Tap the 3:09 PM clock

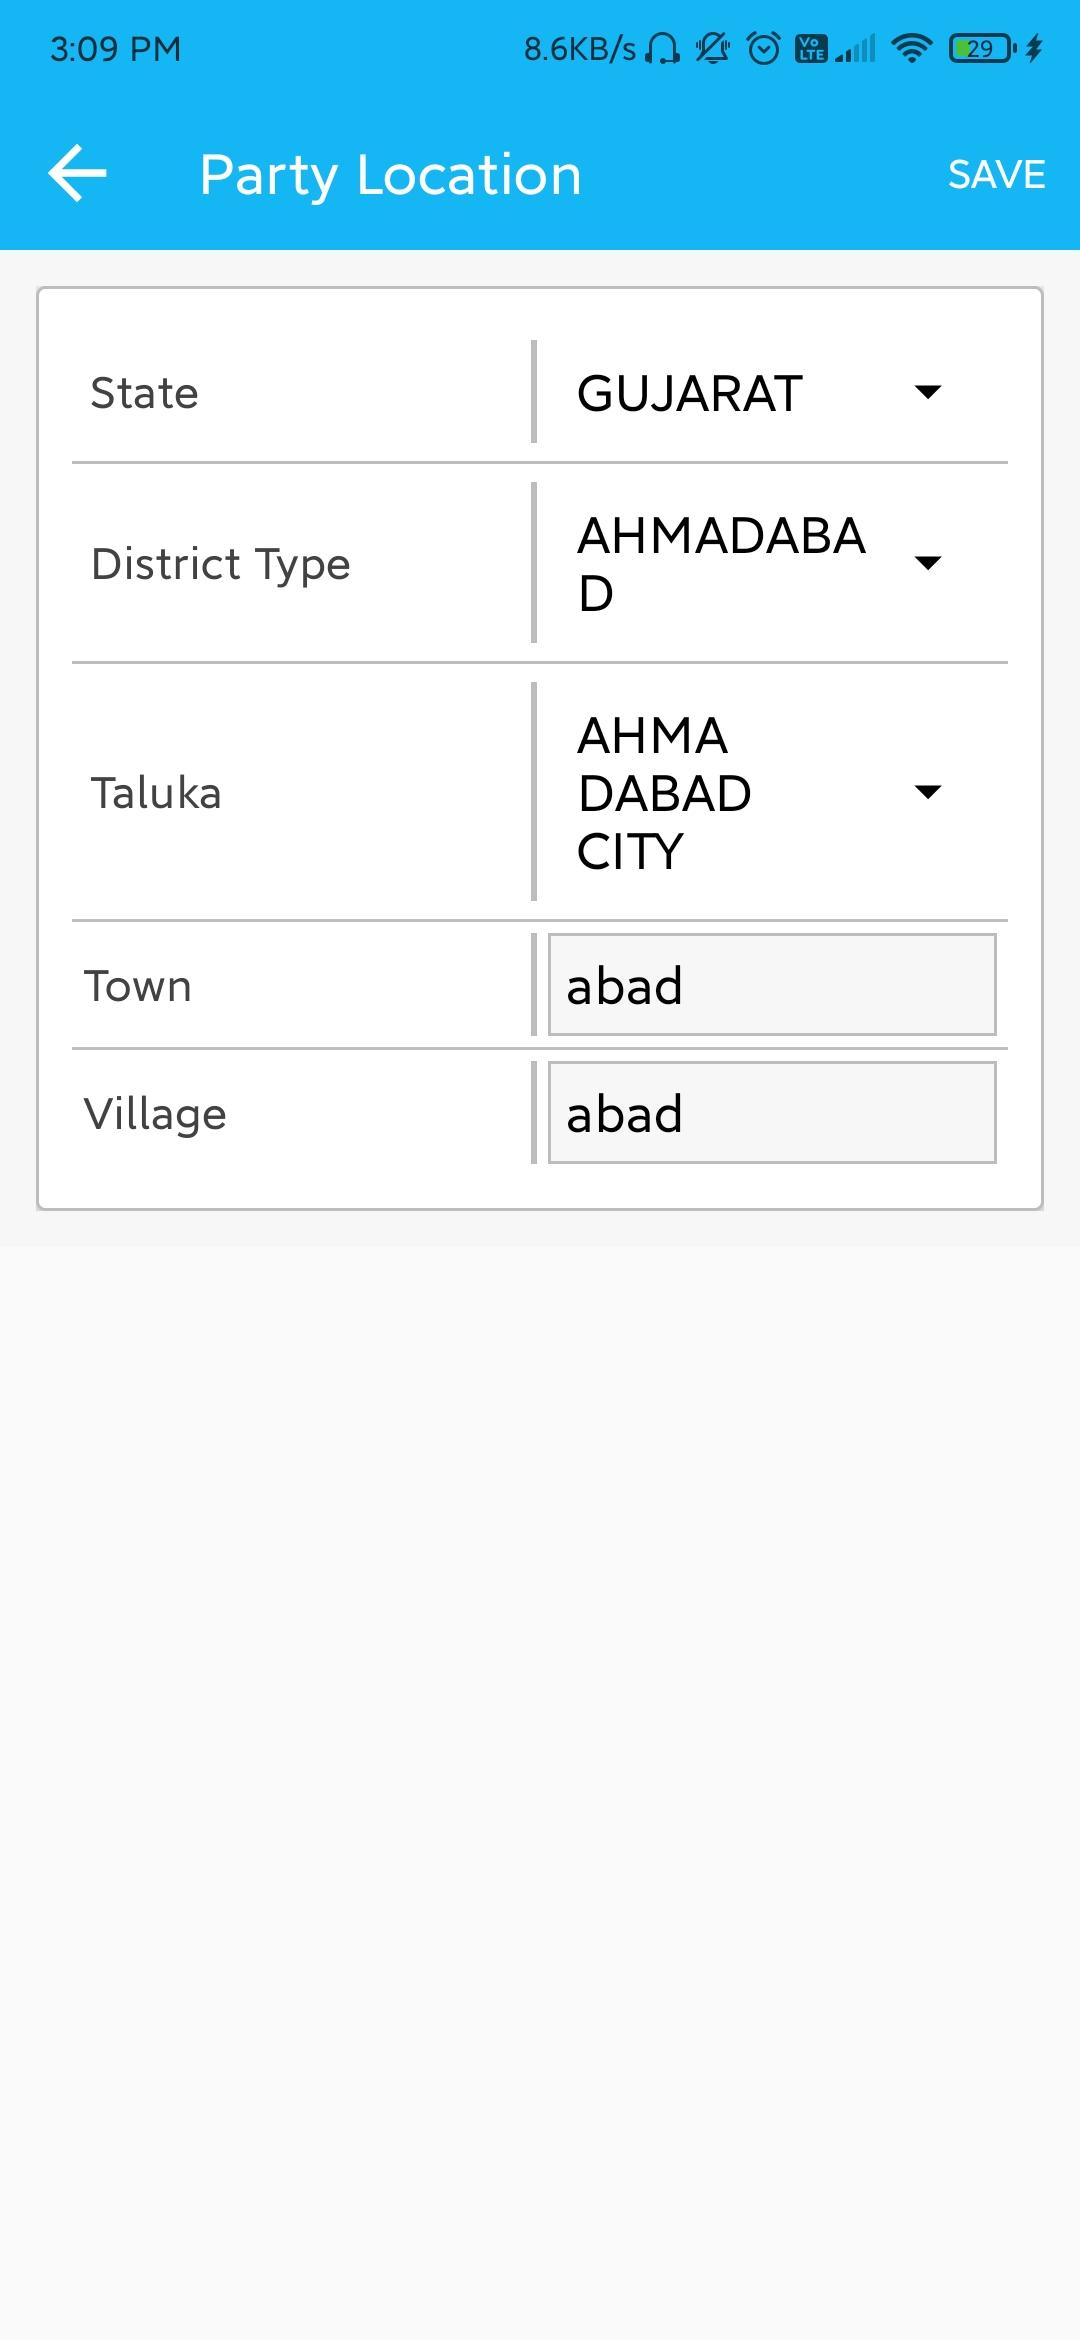pyautogui.click(x=116, y=49)
